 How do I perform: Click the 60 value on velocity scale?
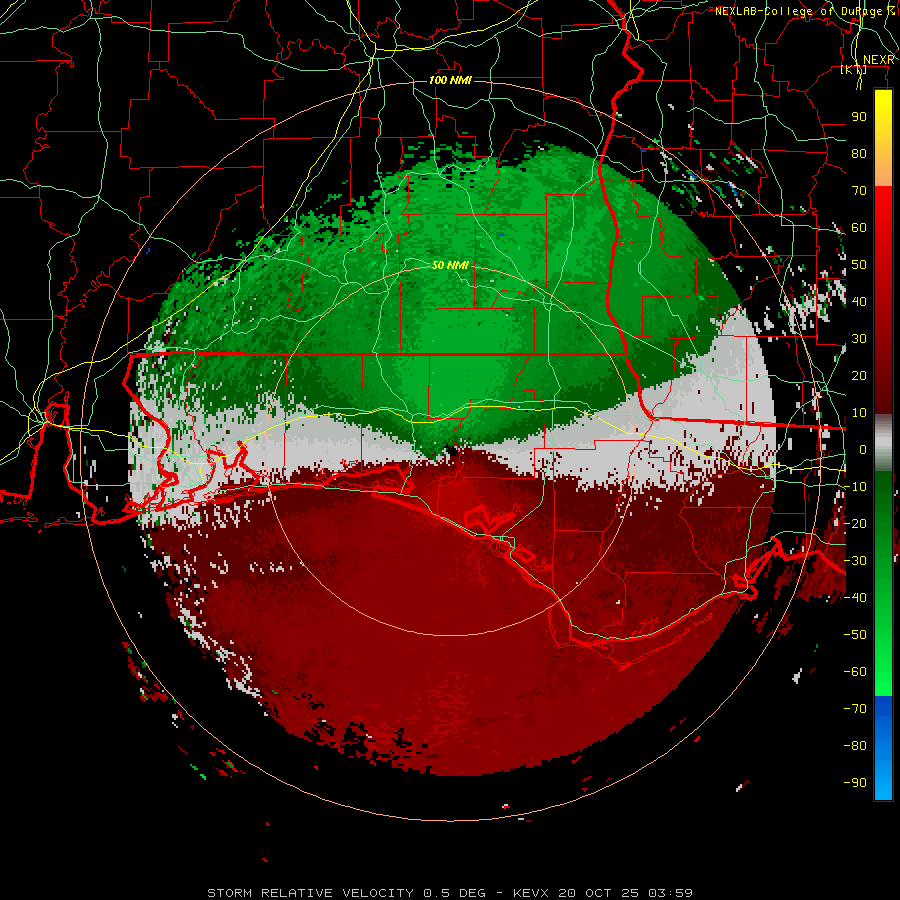(859, 227)
